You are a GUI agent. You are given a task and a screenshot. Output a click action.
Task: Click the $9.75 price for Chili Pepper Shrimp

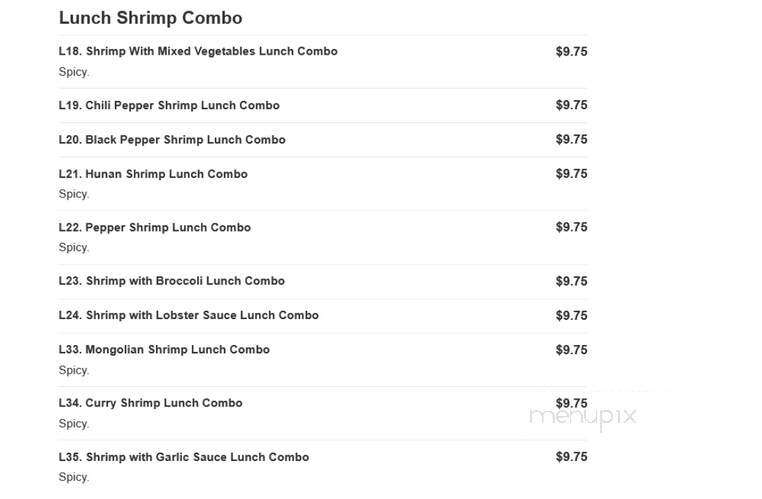tap(572, 105)
